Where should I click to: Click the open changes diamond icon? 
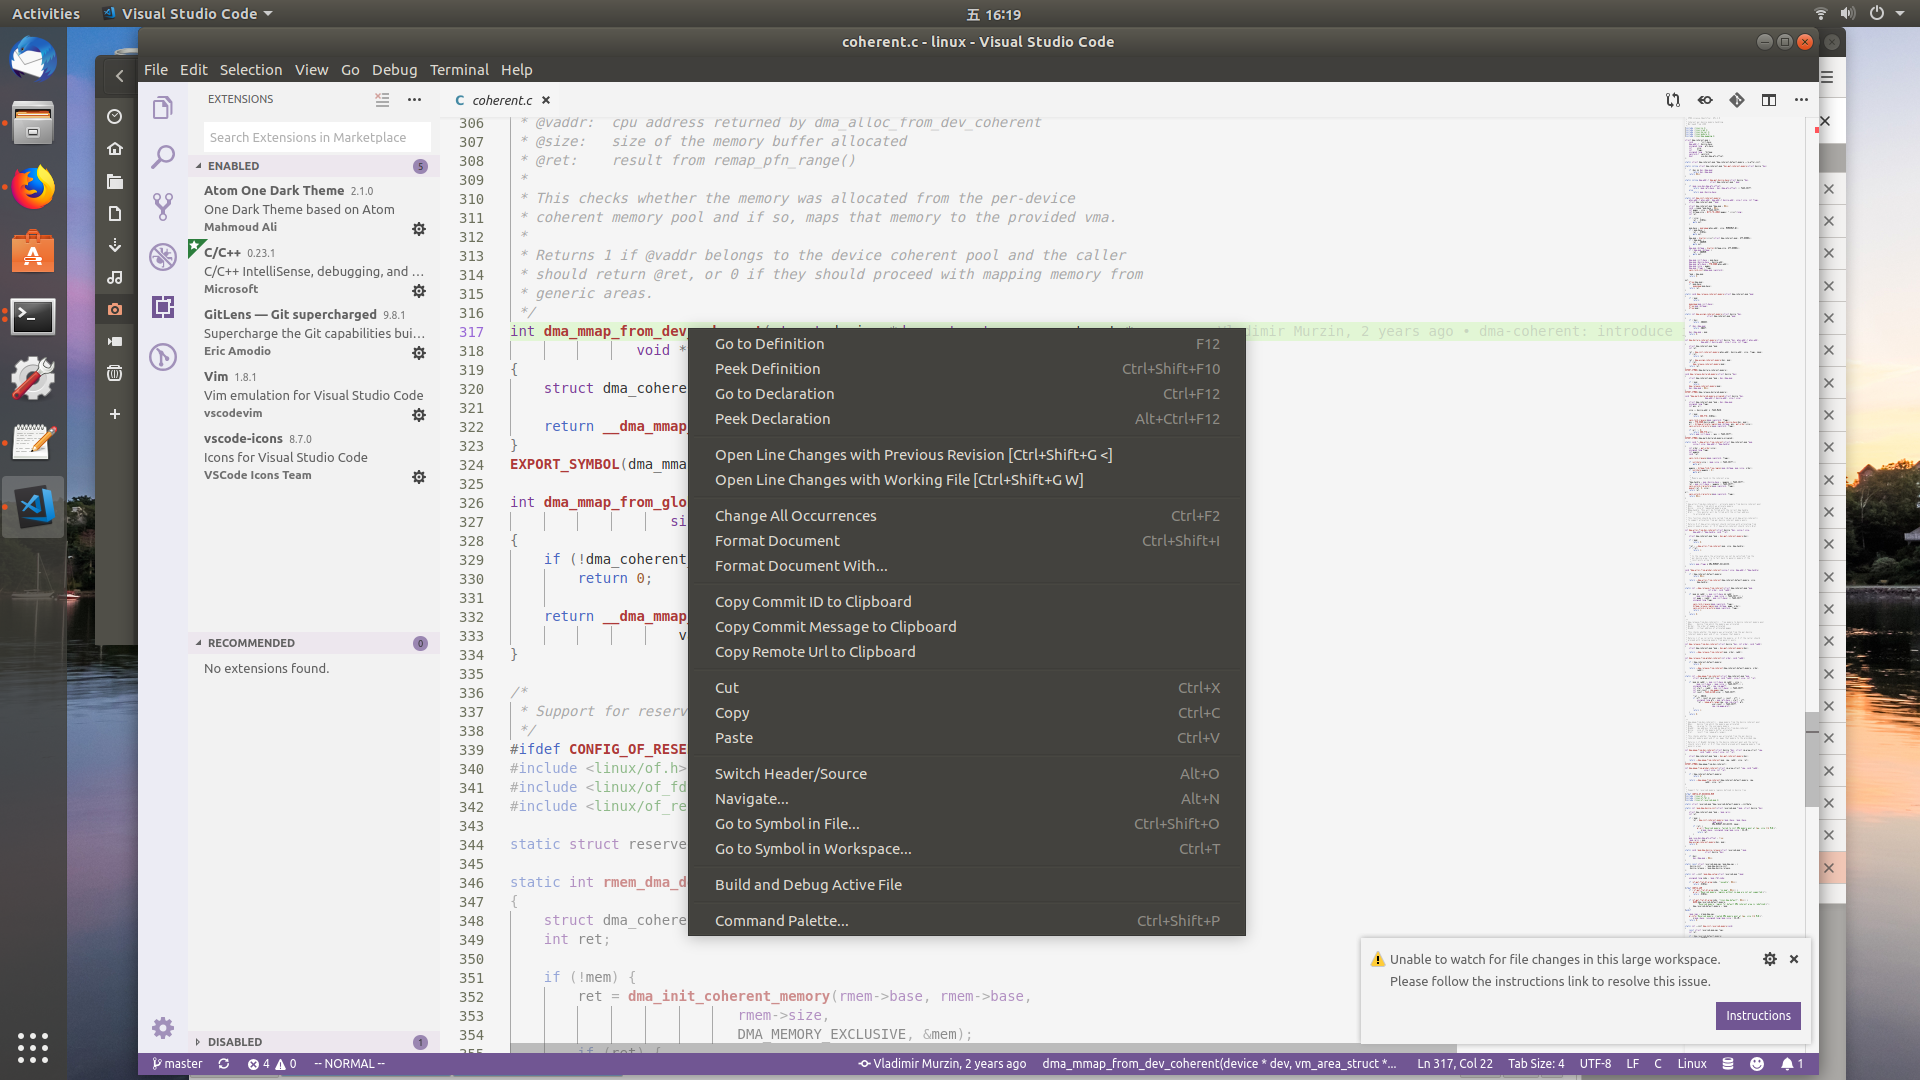tap(1737, 100)
